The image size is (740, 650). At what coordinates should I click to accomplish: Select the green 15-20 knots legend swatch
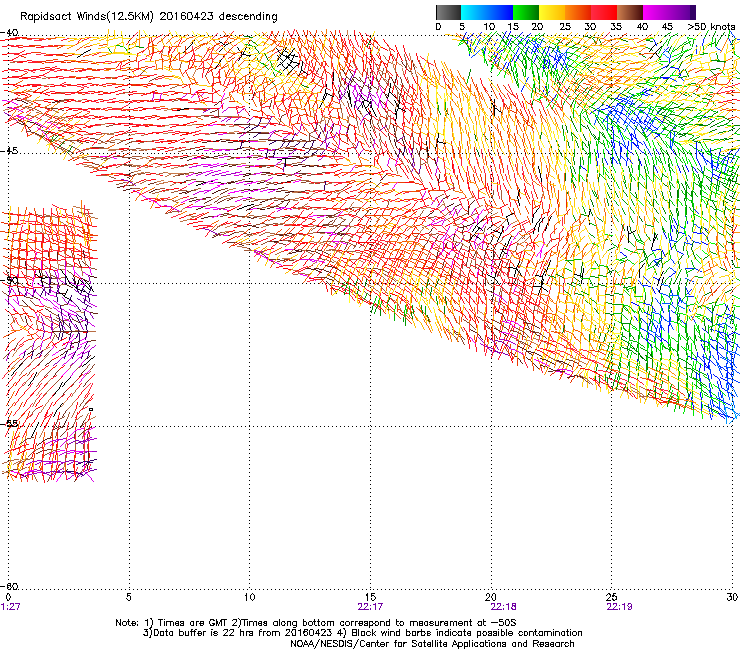coord(526,12)
